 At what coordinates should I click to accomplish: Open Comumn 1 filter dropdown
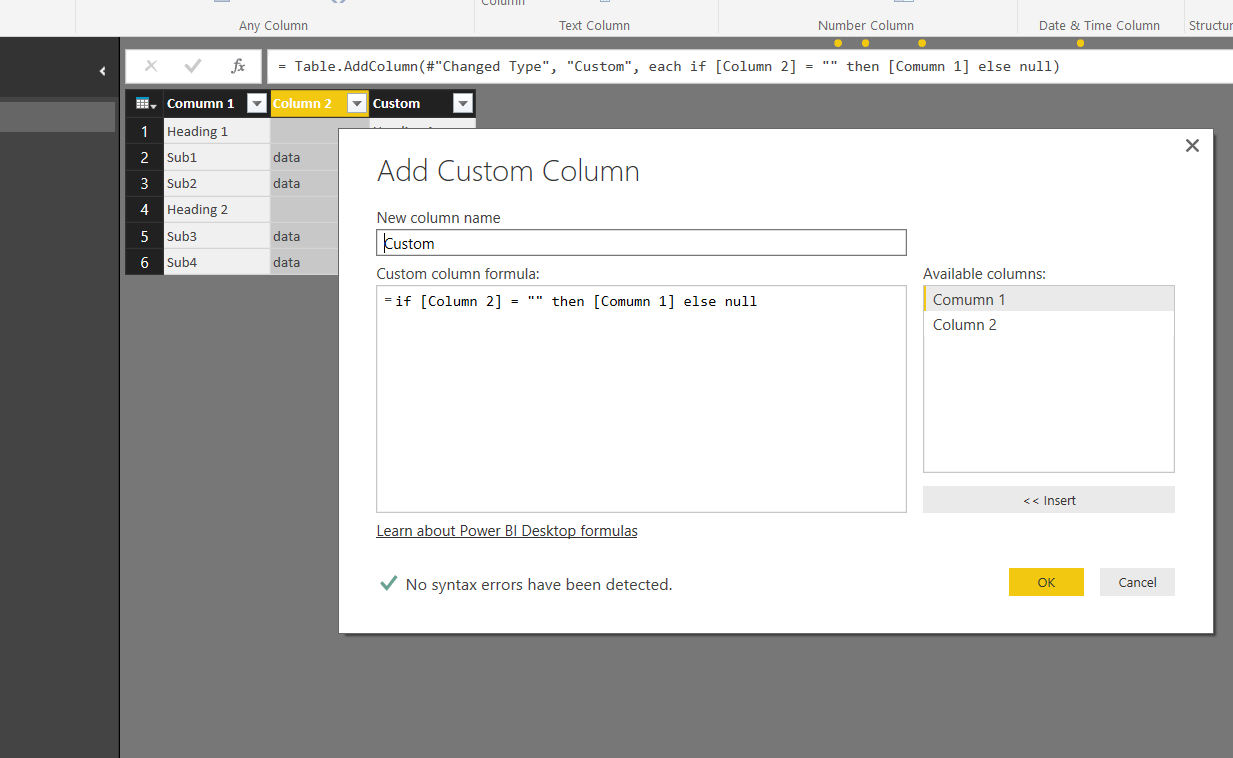pyautogui.click(x=257, y=103)
